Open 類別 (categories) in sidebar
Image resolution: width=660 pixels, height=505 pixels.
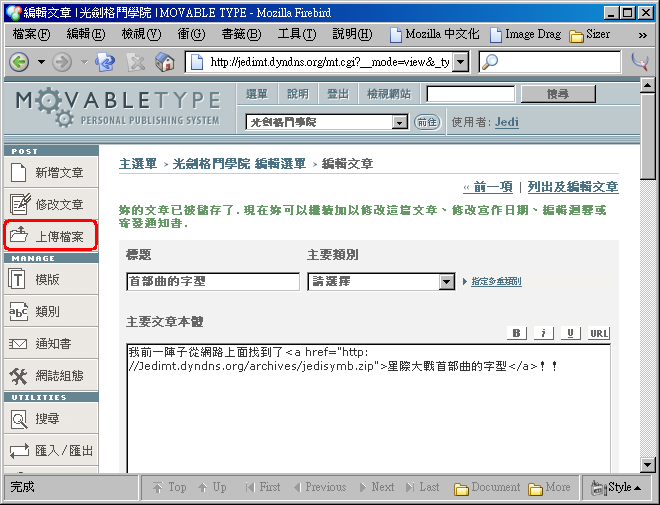[51, 311]
